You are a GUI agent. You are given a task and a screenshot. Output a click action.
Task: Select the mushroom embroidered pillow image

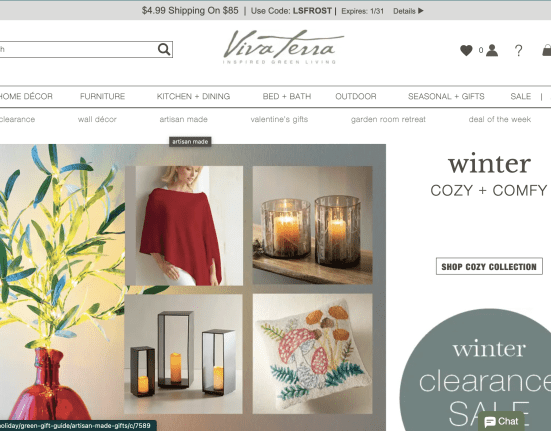(312, 354)
